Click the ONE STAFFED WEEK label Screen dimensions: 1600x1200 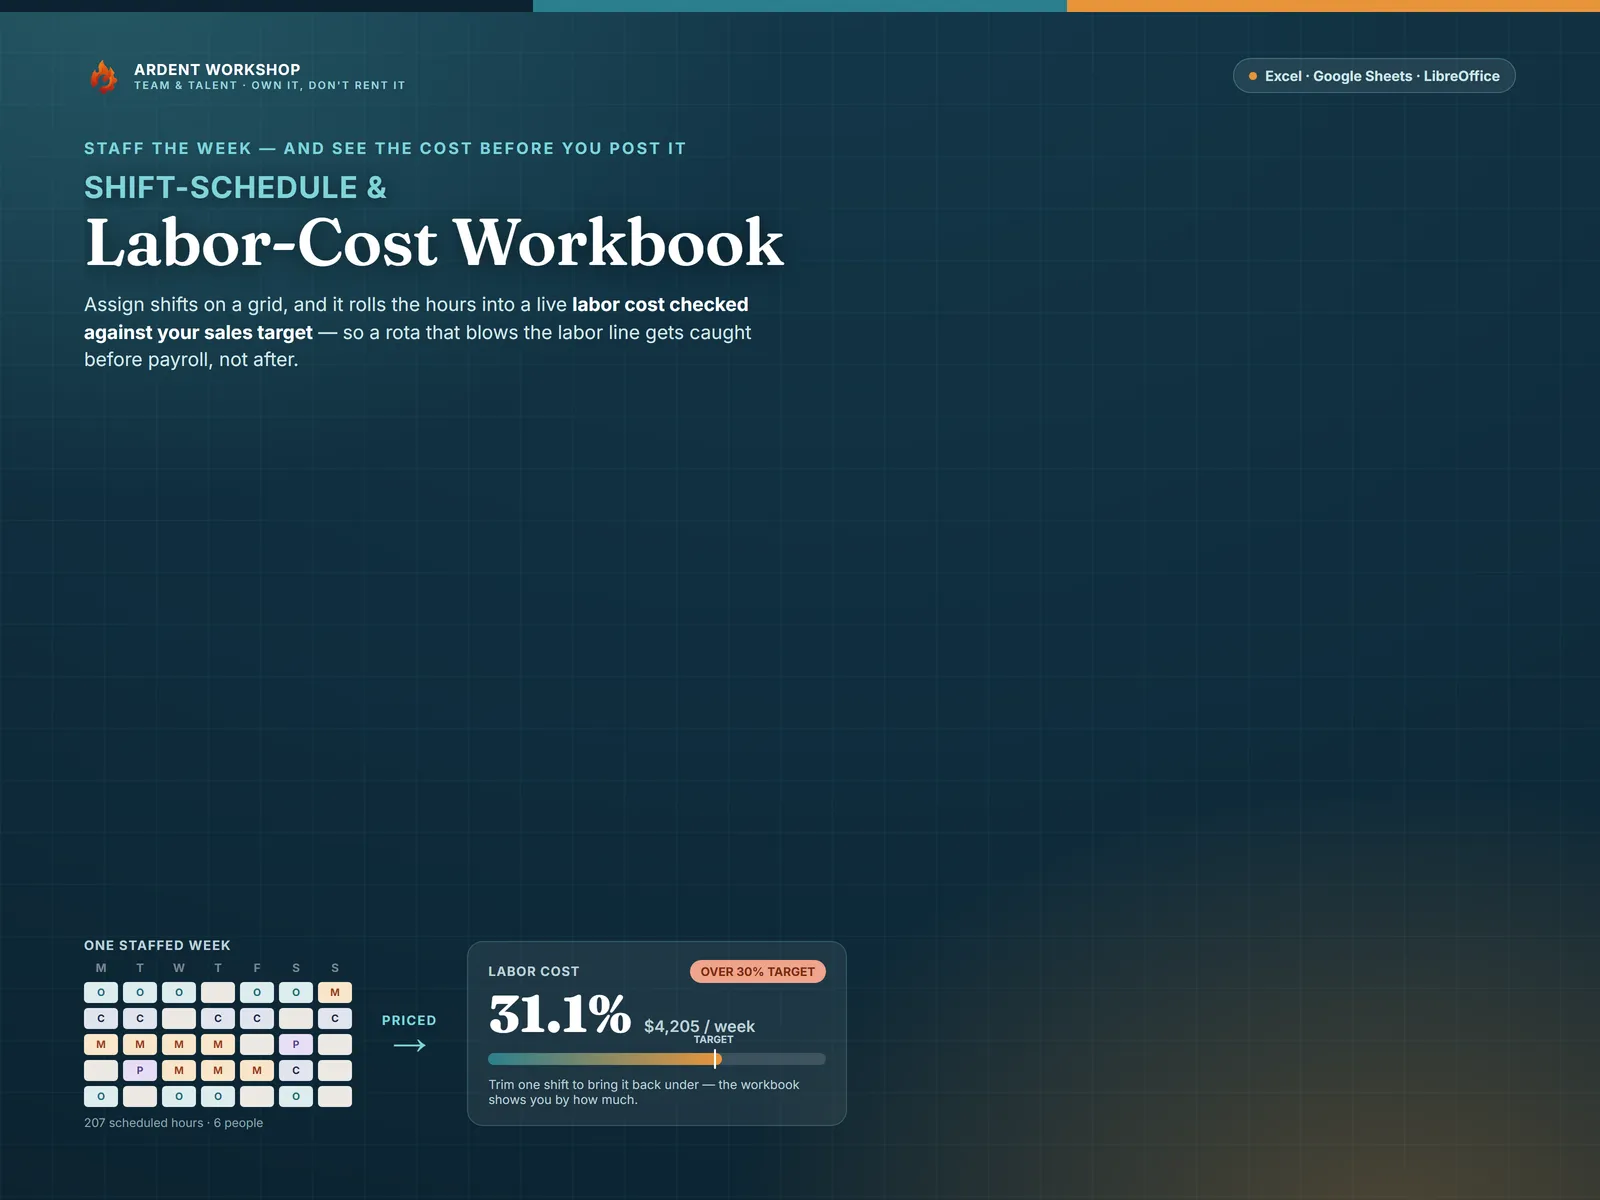[157, 945]
